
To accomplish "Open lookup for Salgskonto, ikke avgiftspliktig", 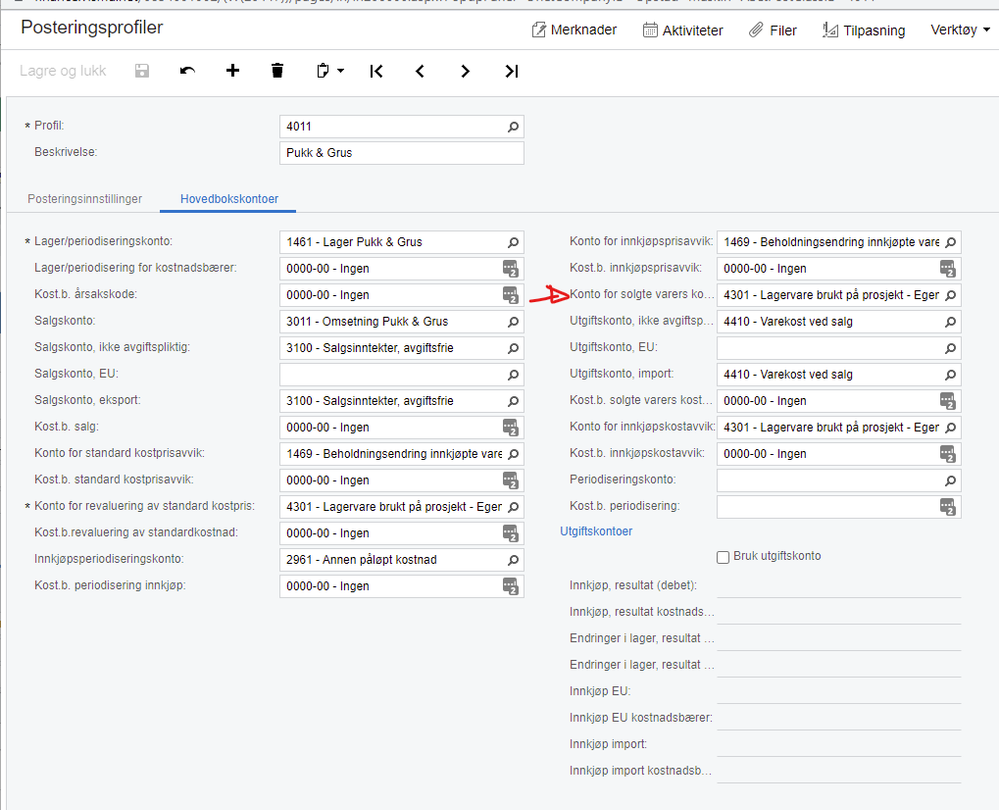I will (x=513, y=349).
